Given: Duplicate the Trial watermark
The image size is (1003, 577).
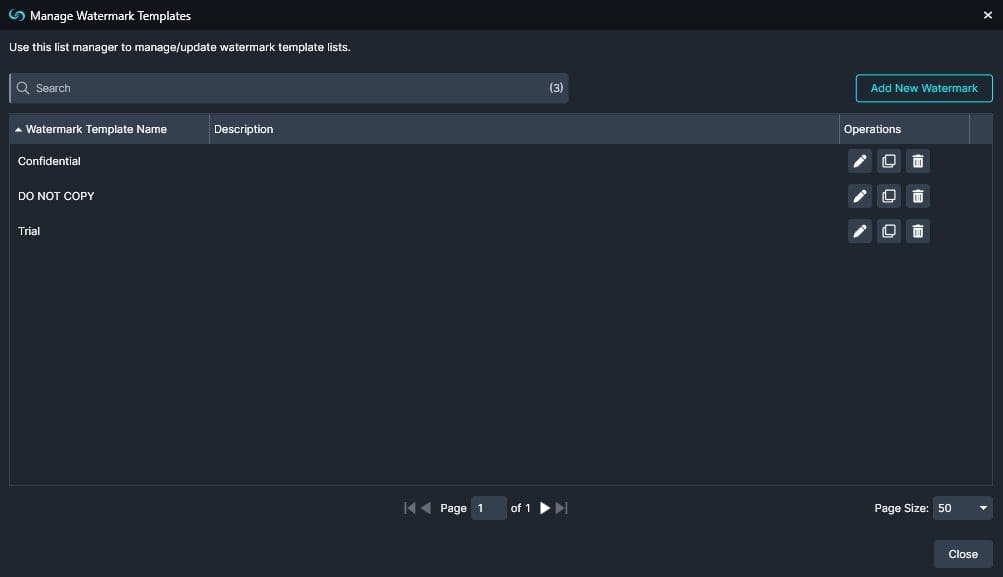Looking at the screenshot, I should coord(888,230).
